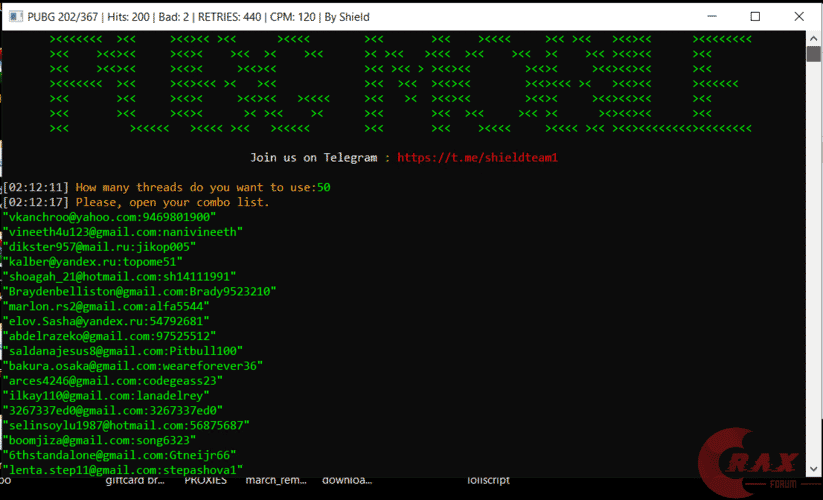Click the 'Please, open your combo list.' line
This screenshot has width=823, height=500.
[172, 202]
